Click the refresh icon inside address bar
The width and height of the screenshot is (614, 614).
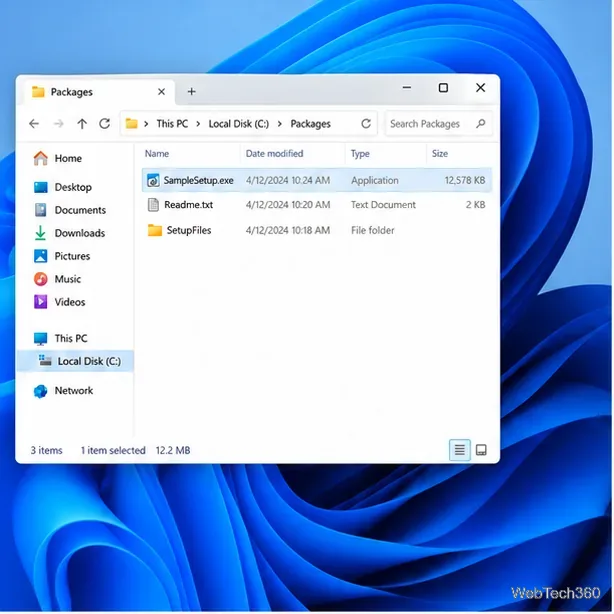pyautogui.click(x=366, y=124)
